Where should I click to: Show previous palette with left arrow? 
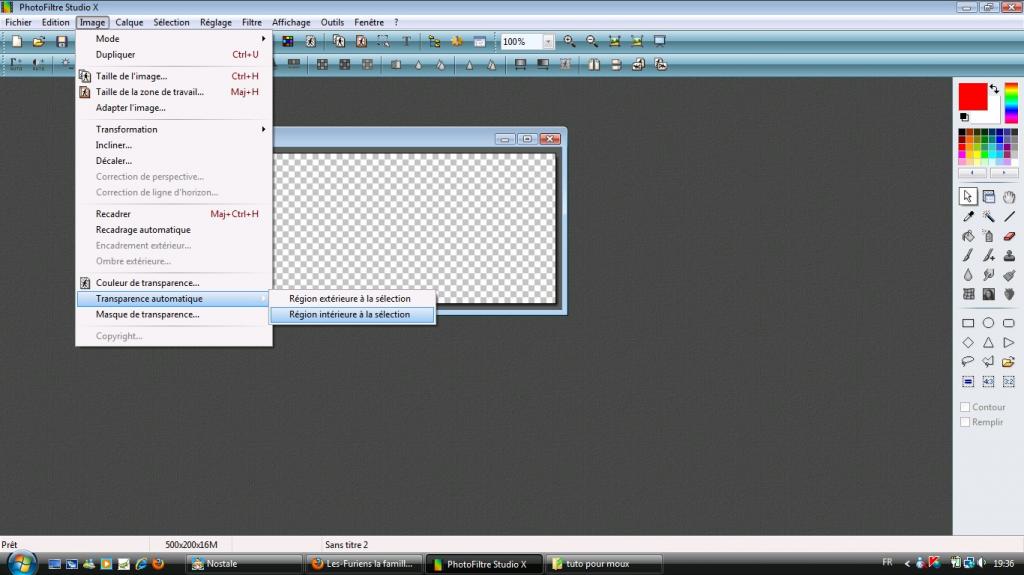[972, 173]
